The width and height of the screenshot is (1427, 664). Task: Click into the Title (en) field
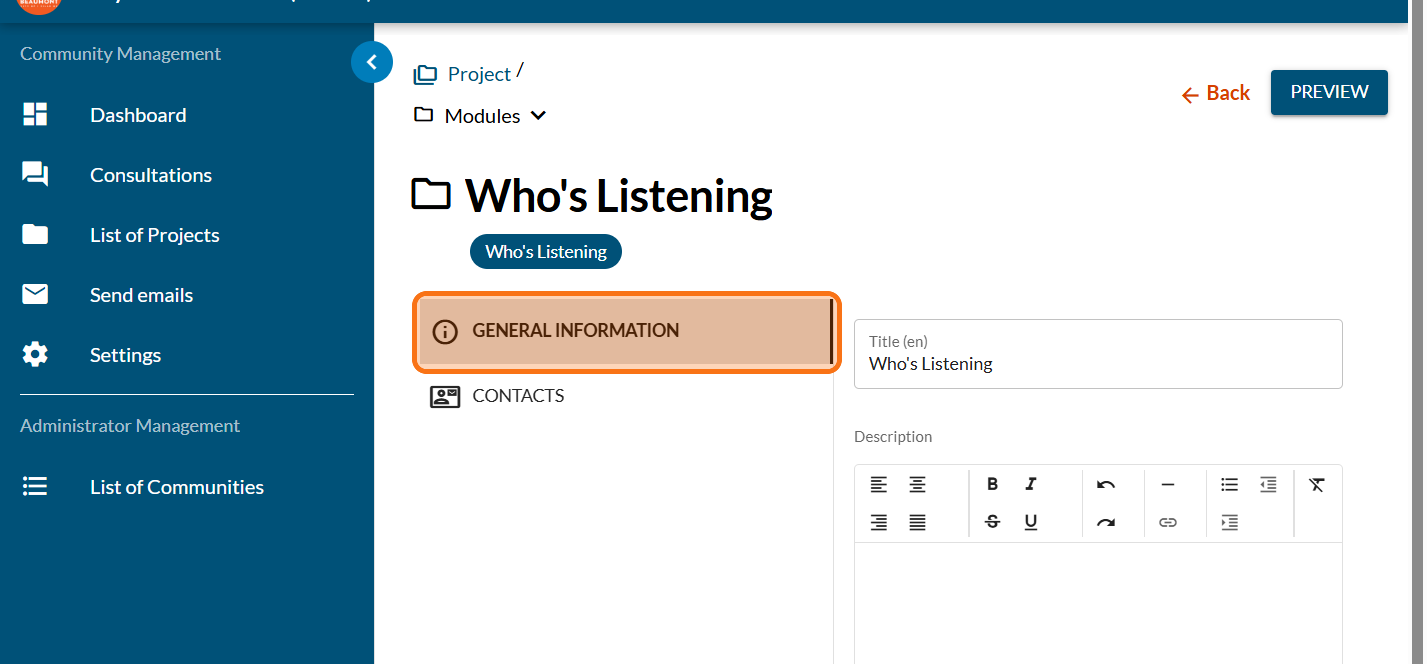(1097, 364)
